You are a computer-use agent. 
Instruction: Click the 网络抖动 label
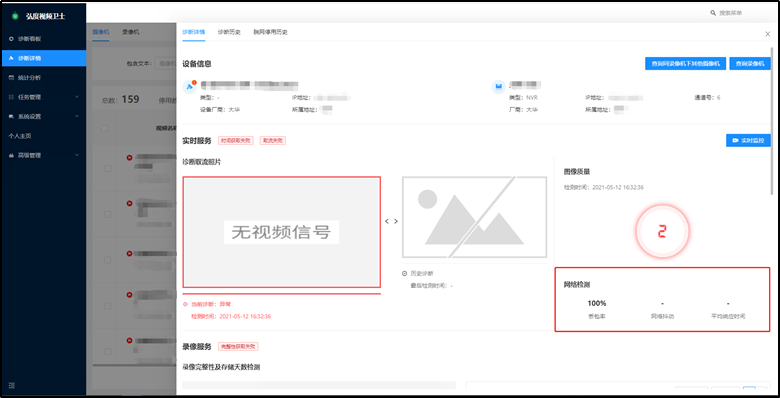point(662,316)
